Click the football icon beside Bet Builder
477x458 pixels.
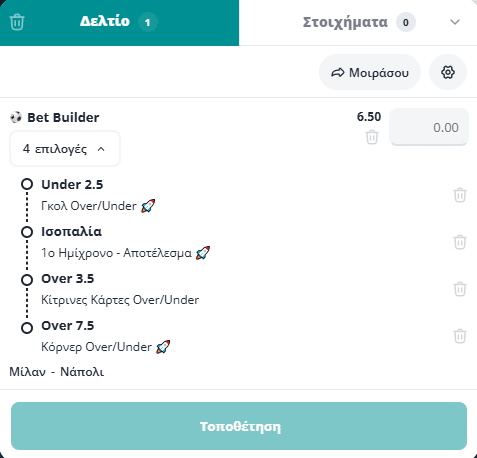coord(16,117)
